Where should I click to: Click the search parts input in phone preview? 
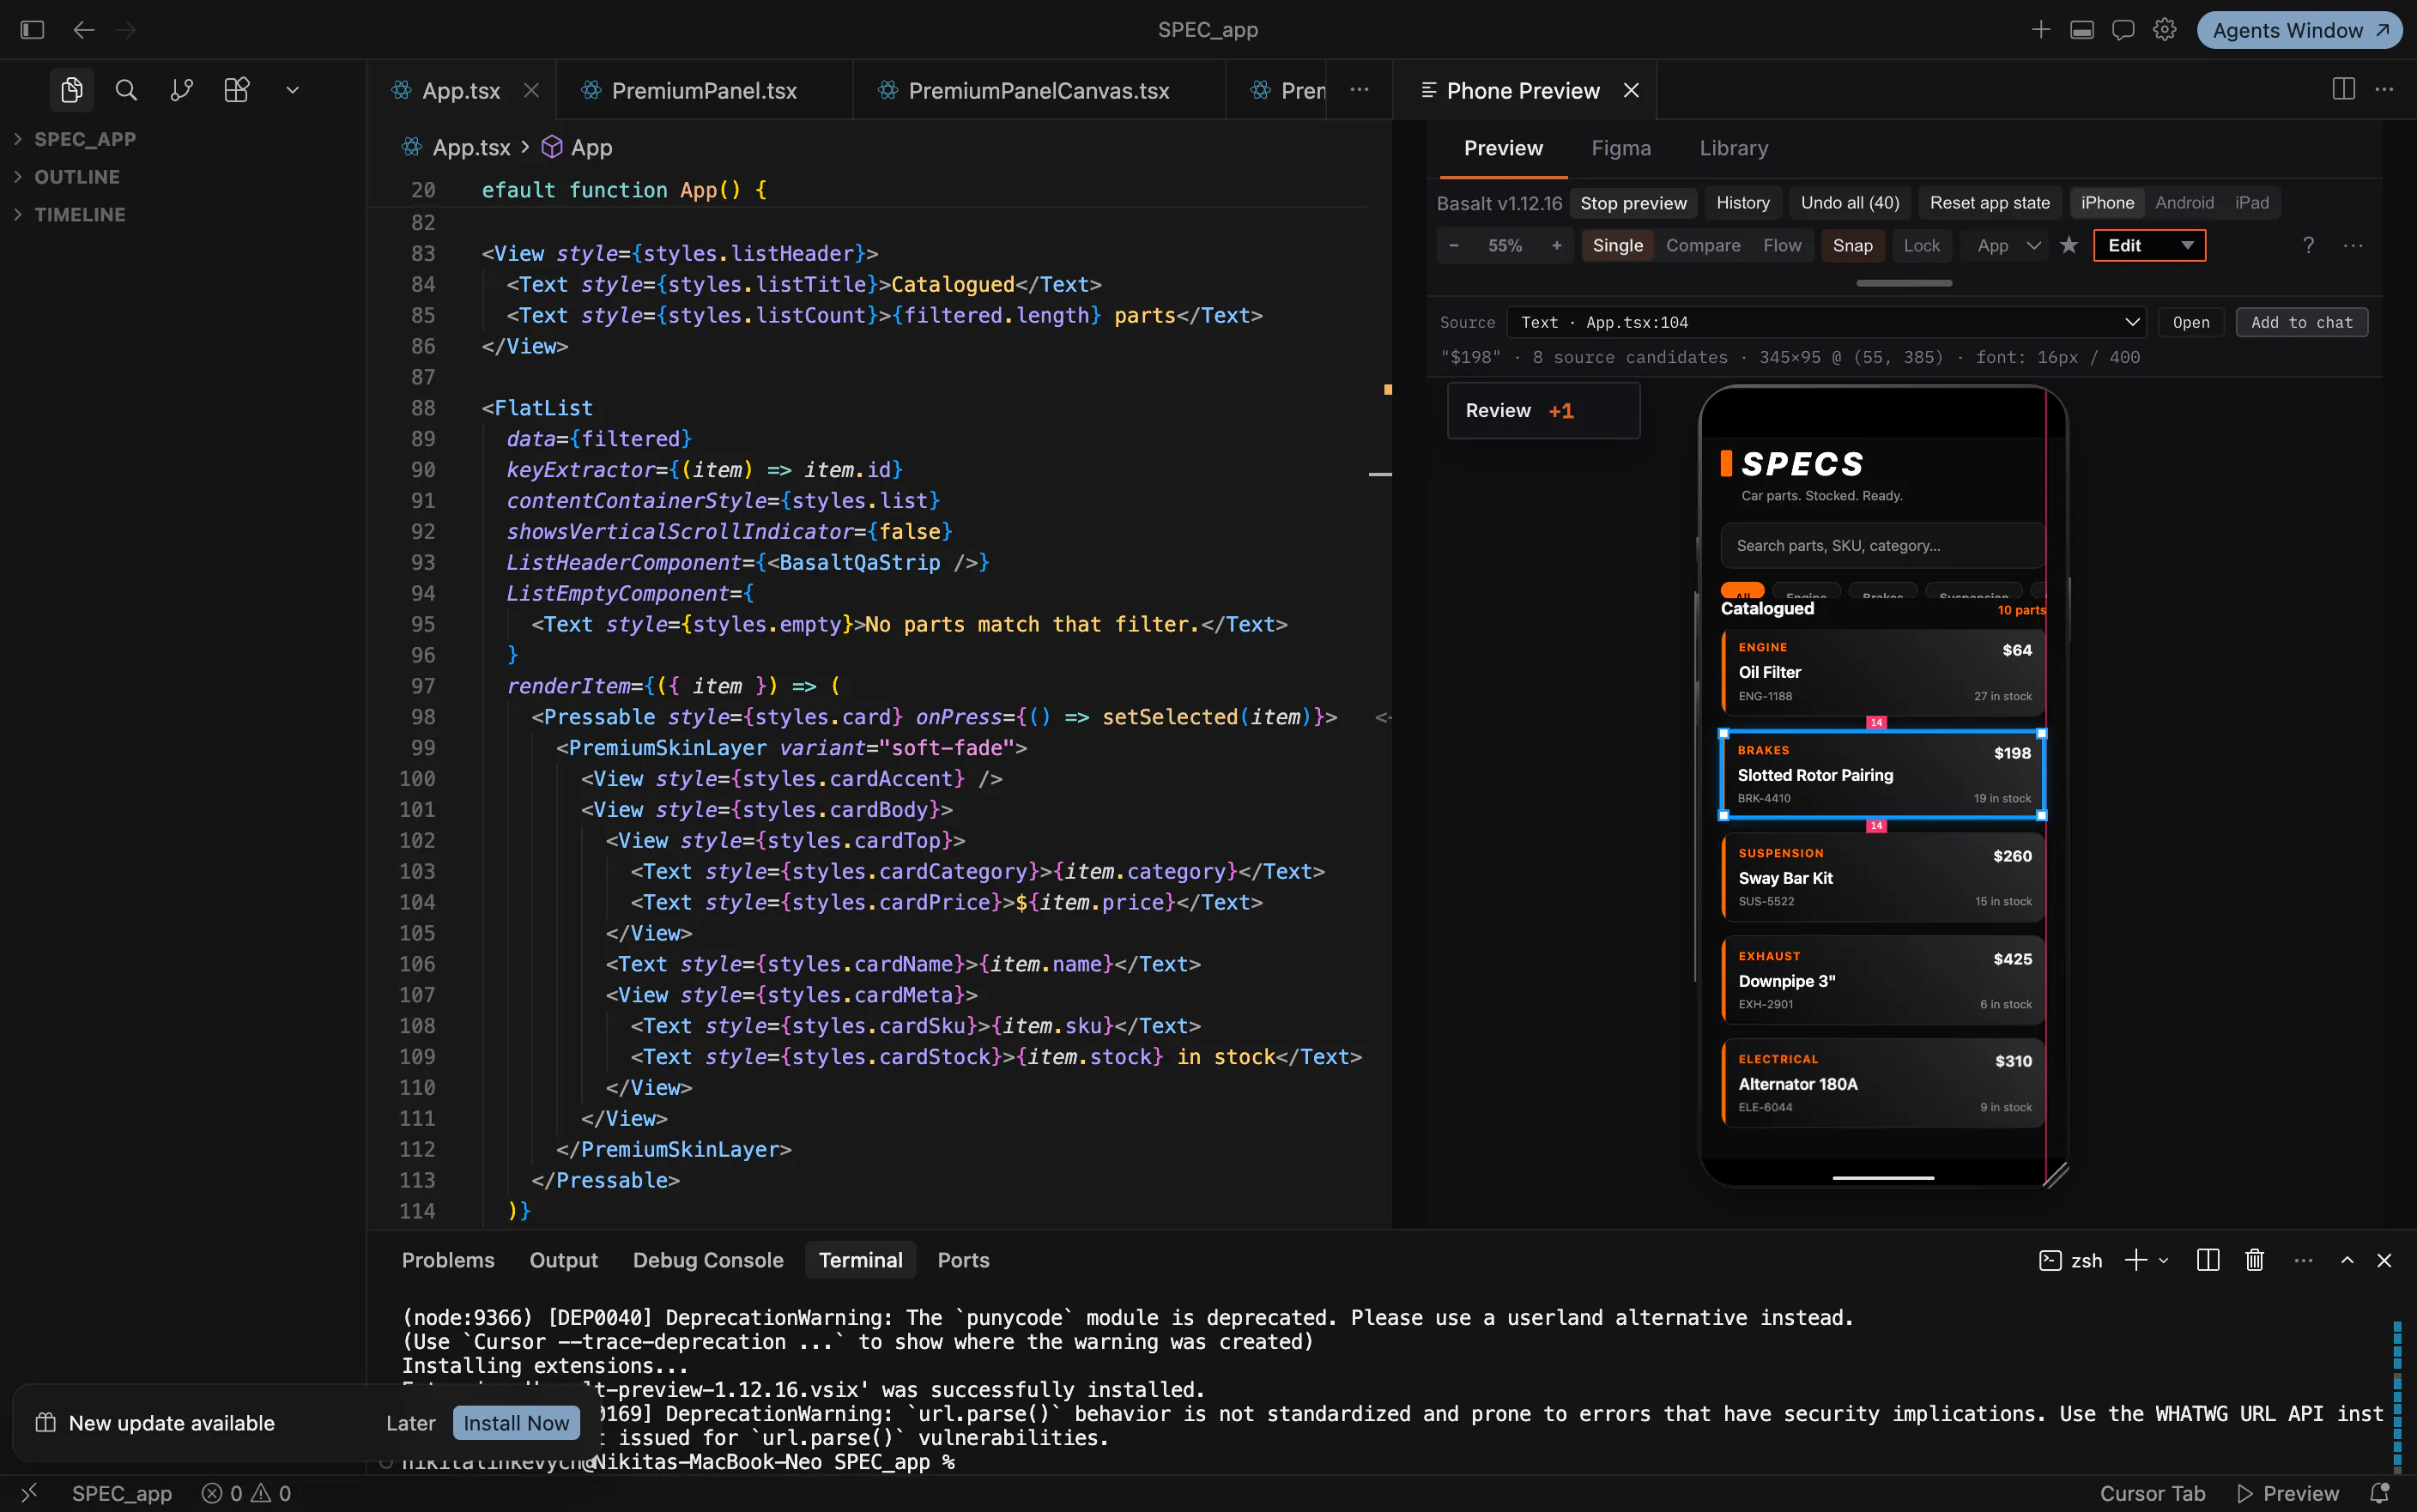[1882, 546]
